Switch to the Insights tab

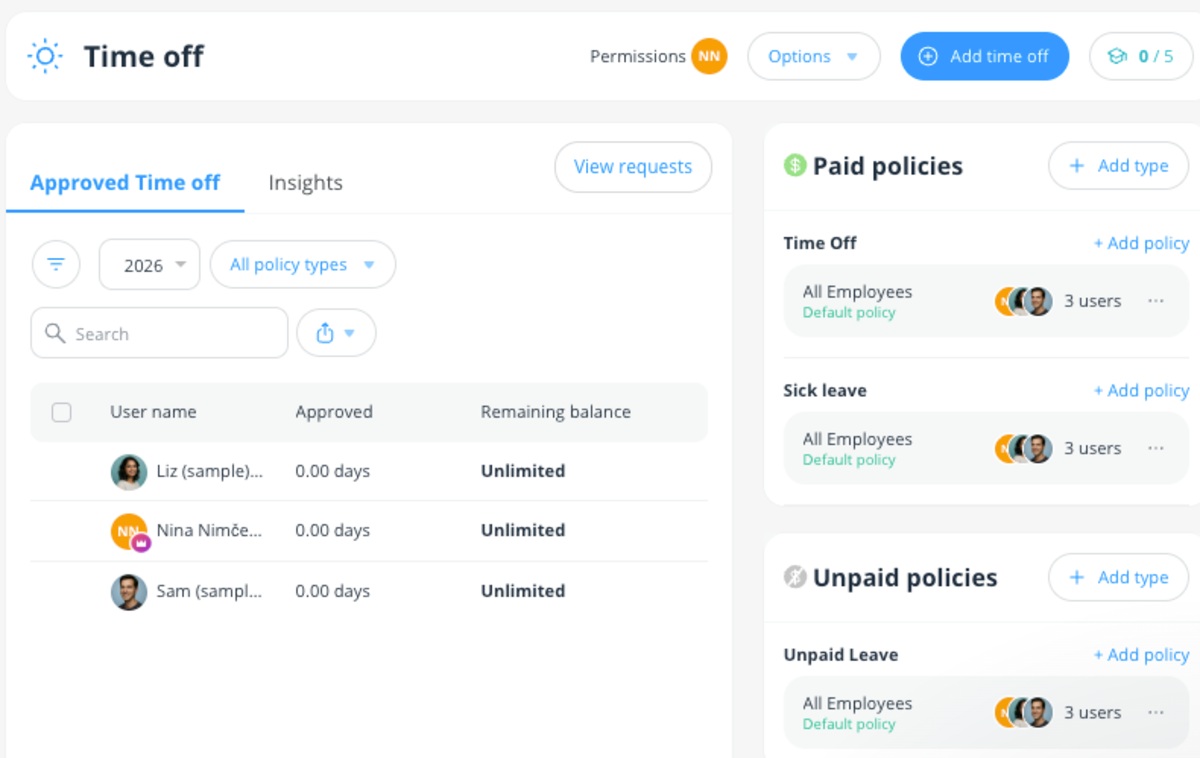pyautogui.click(x=305, y=183)
